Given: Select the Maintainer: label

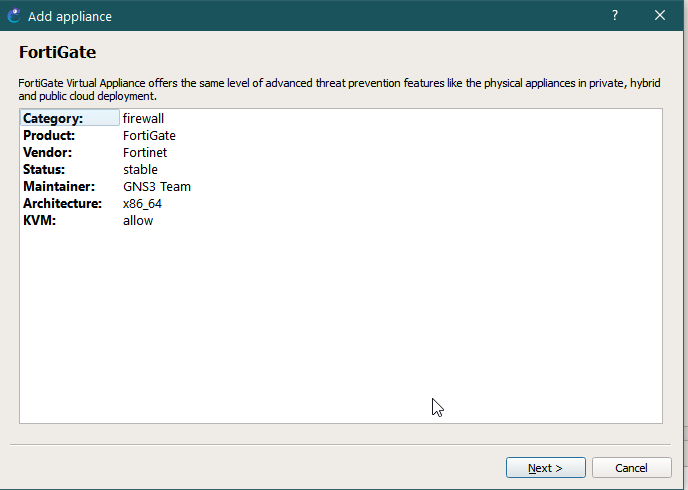Looking at the screenshot, I should tap(59, 186).
